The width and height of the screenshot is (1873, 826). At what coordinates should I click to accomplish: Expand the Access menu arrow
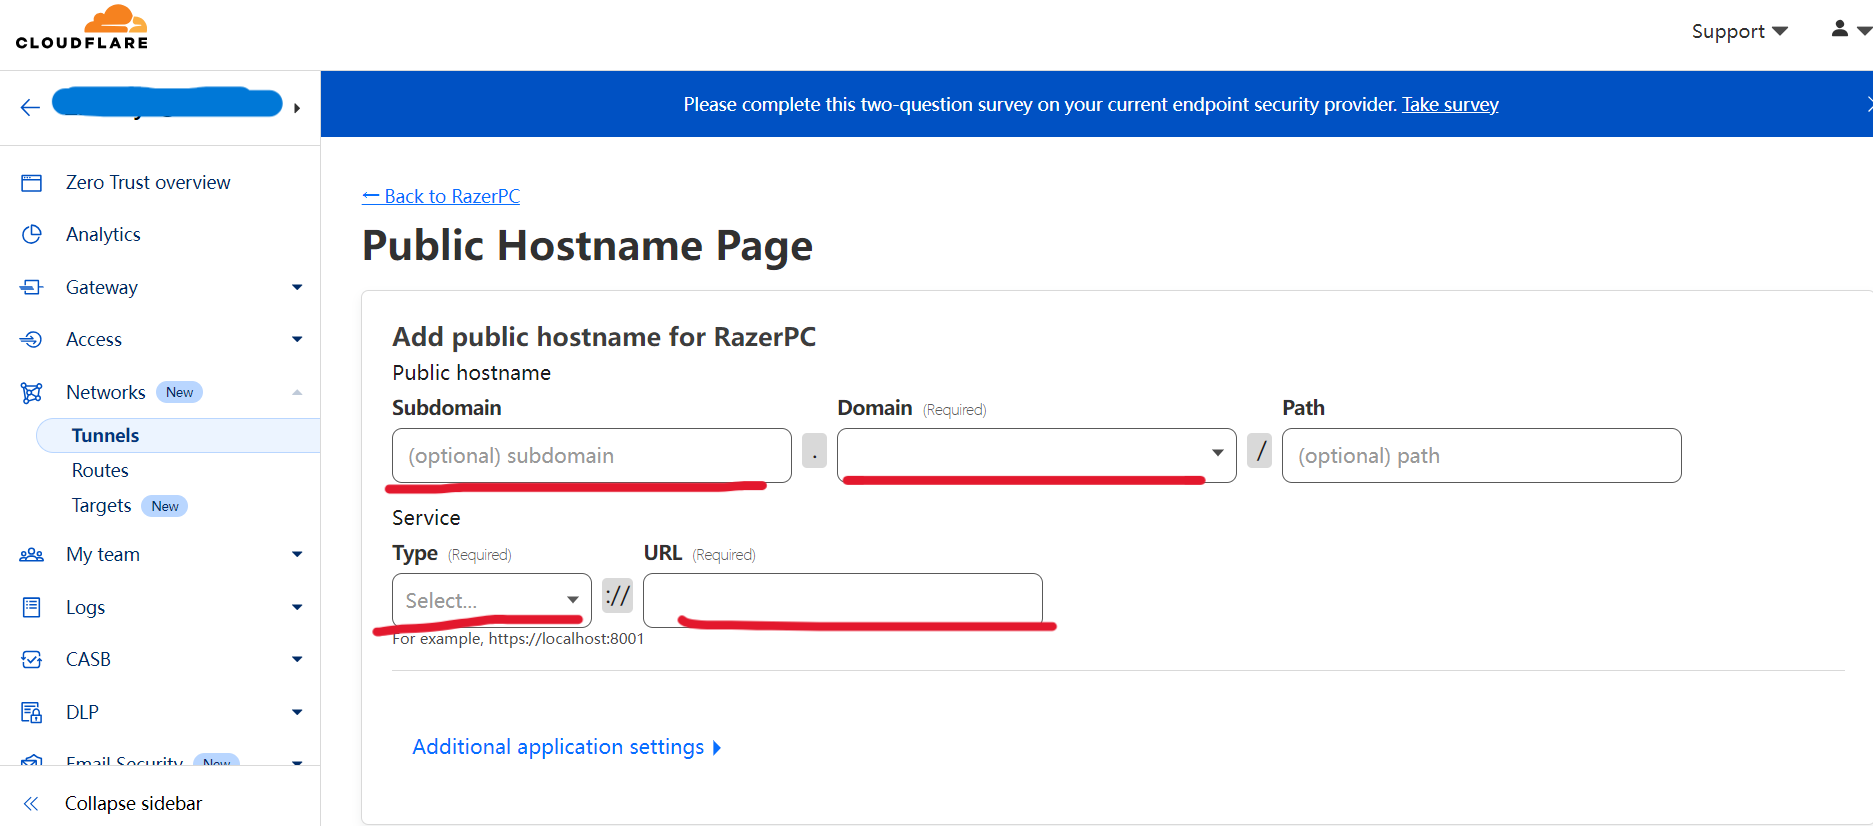(297, 339)
